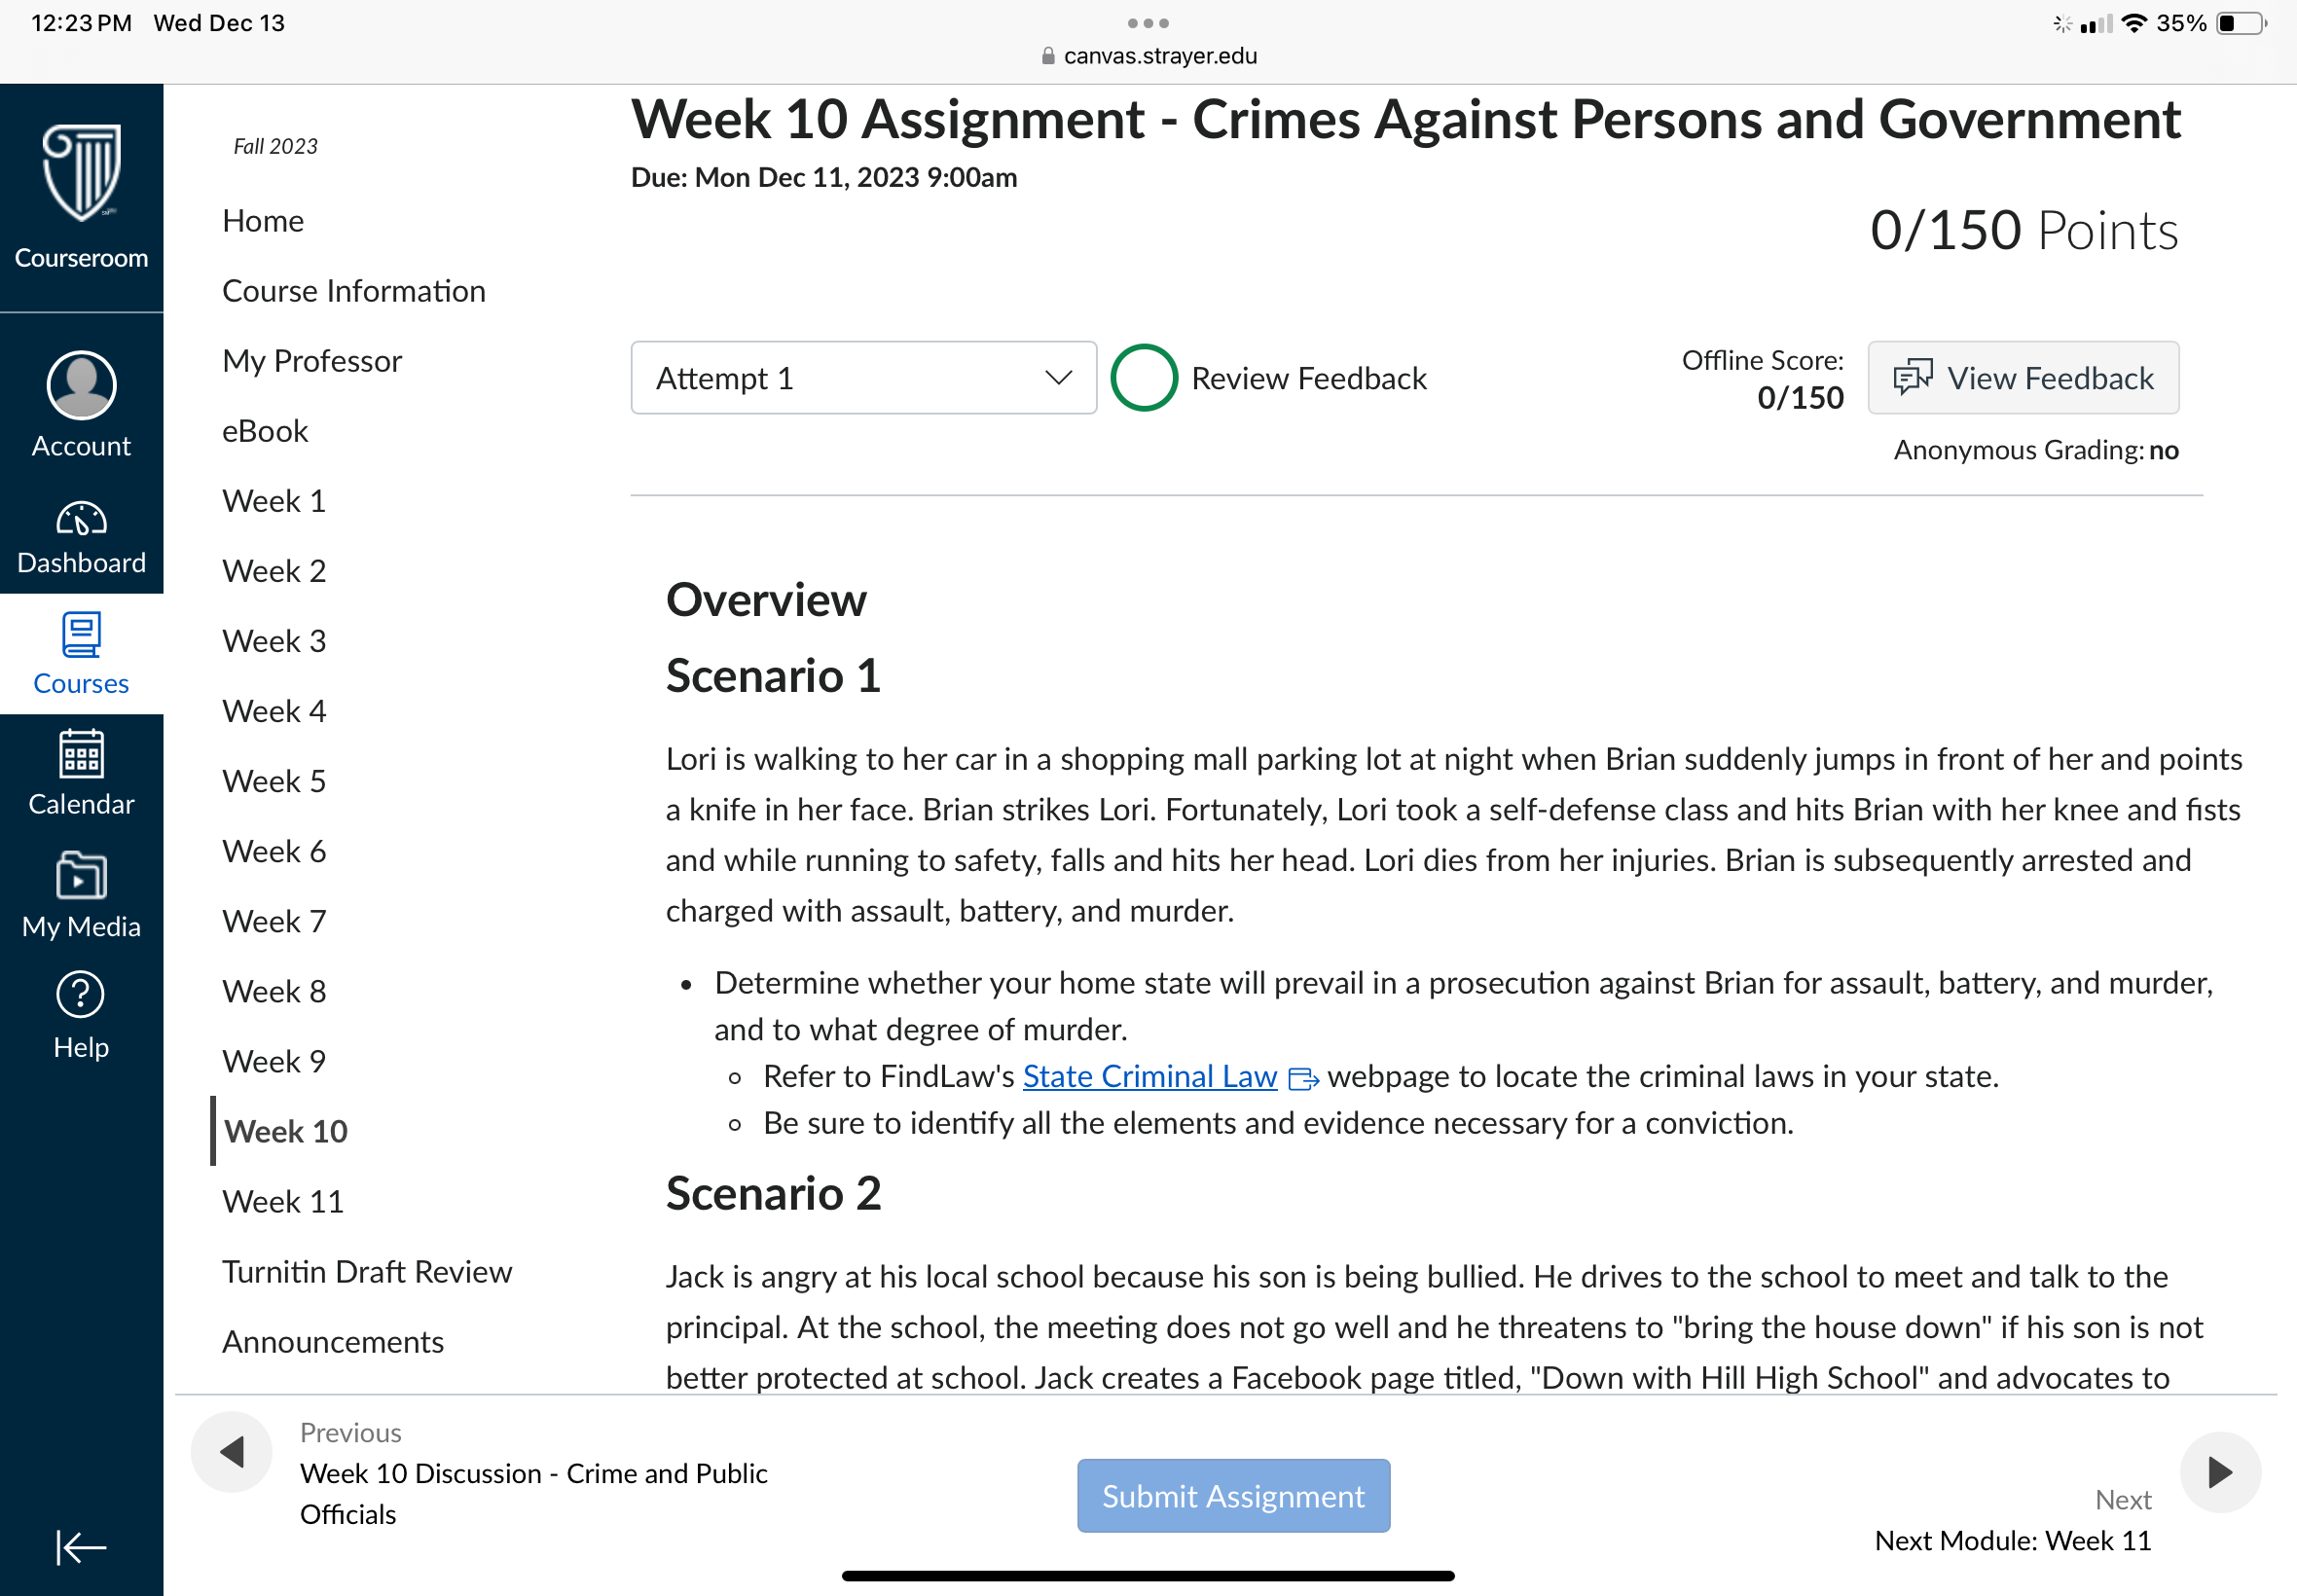
Task: Open Courses book icon
Action: pos(81,634)
